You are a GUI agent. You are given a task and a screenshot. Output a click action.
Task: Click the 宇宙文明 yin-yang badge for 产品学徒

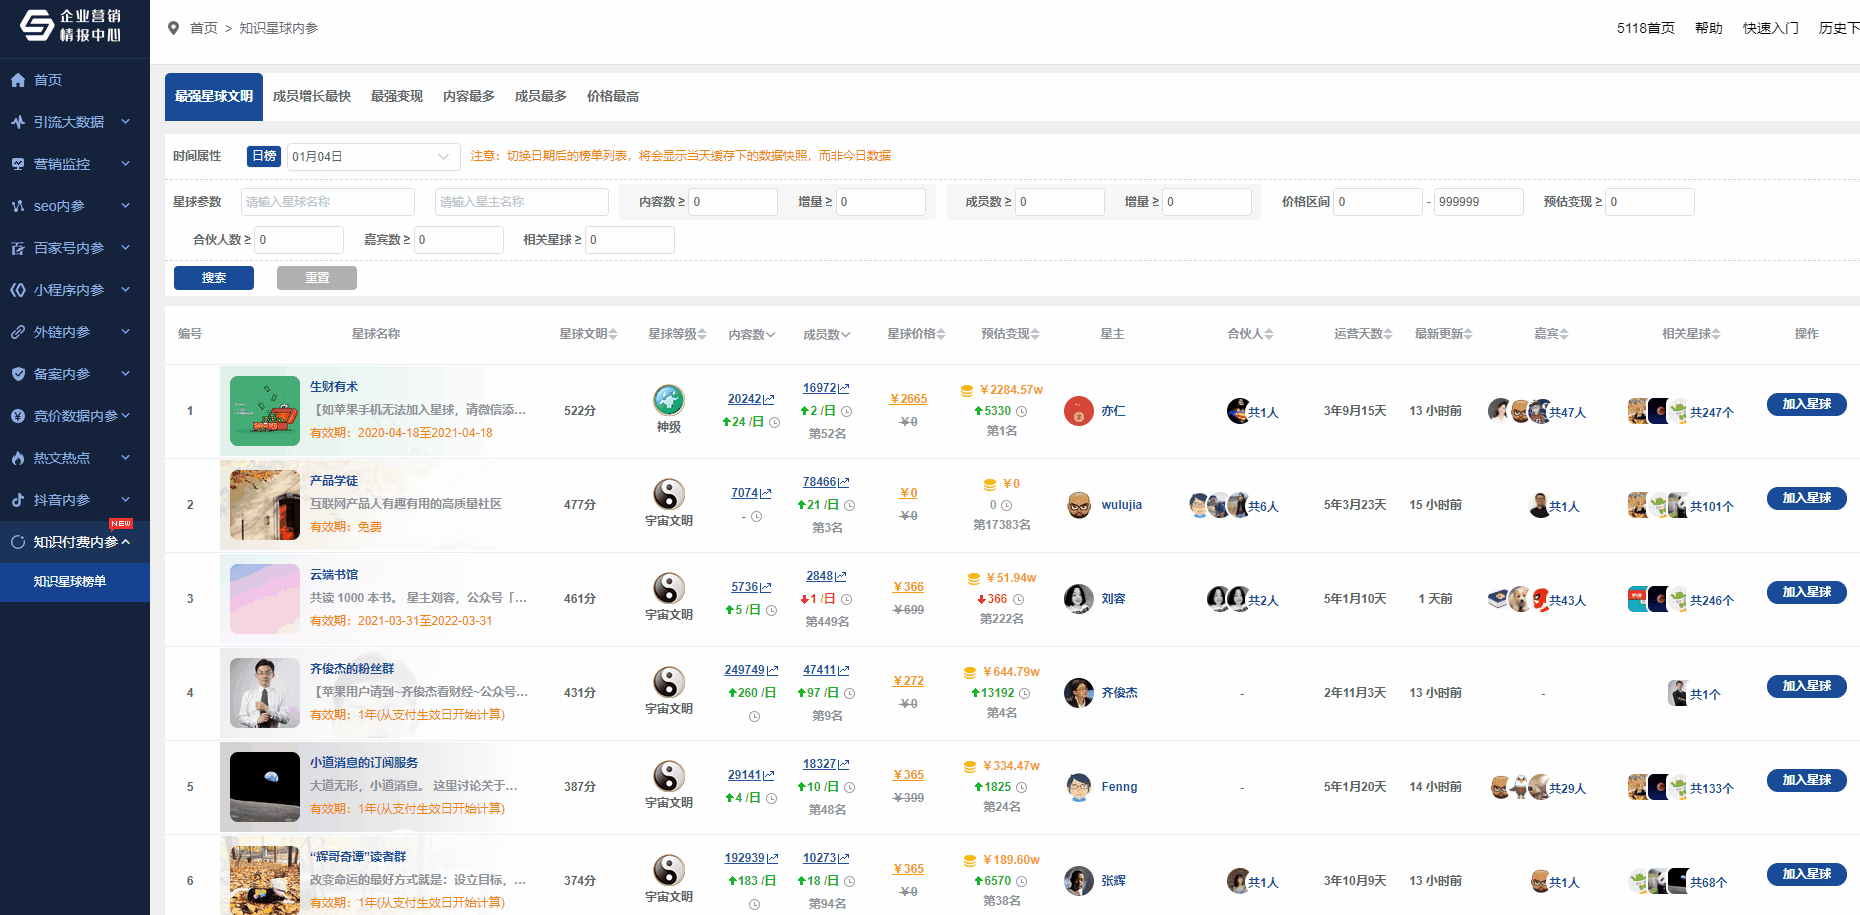click(x=669, y=494)
